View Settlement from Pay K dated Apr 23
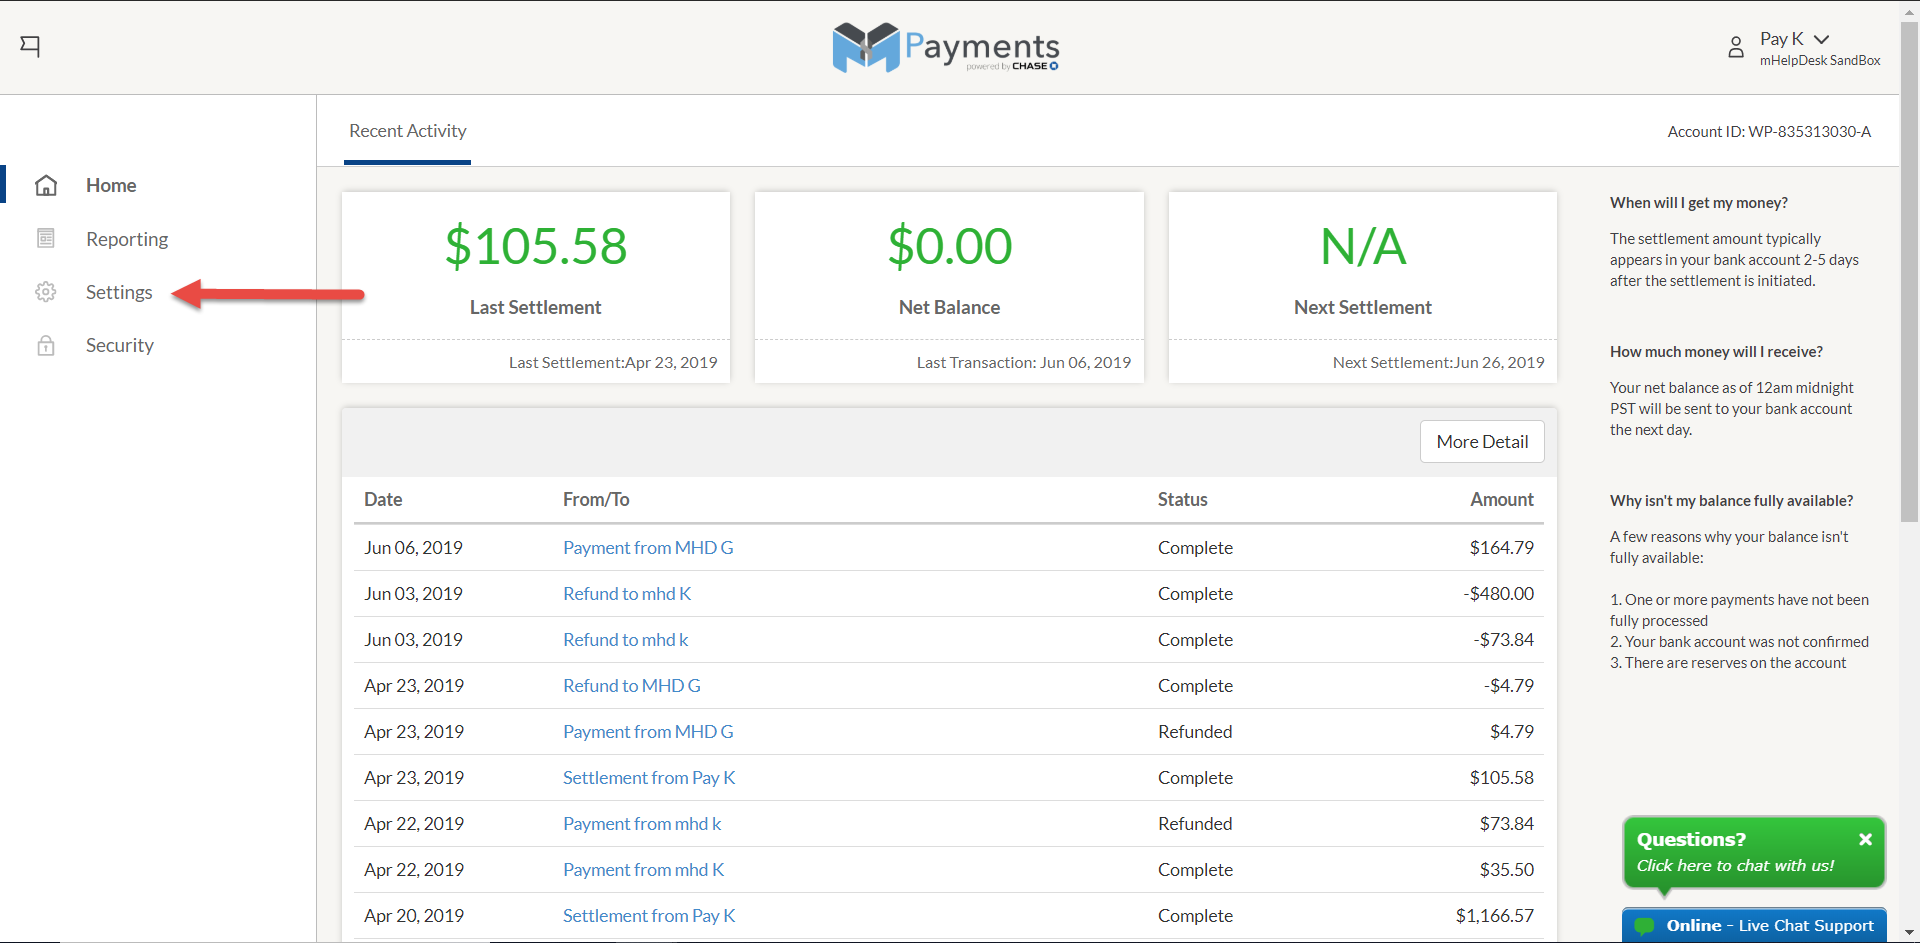The height and width of the screenshot is (943, 1920). coord(648,777)
